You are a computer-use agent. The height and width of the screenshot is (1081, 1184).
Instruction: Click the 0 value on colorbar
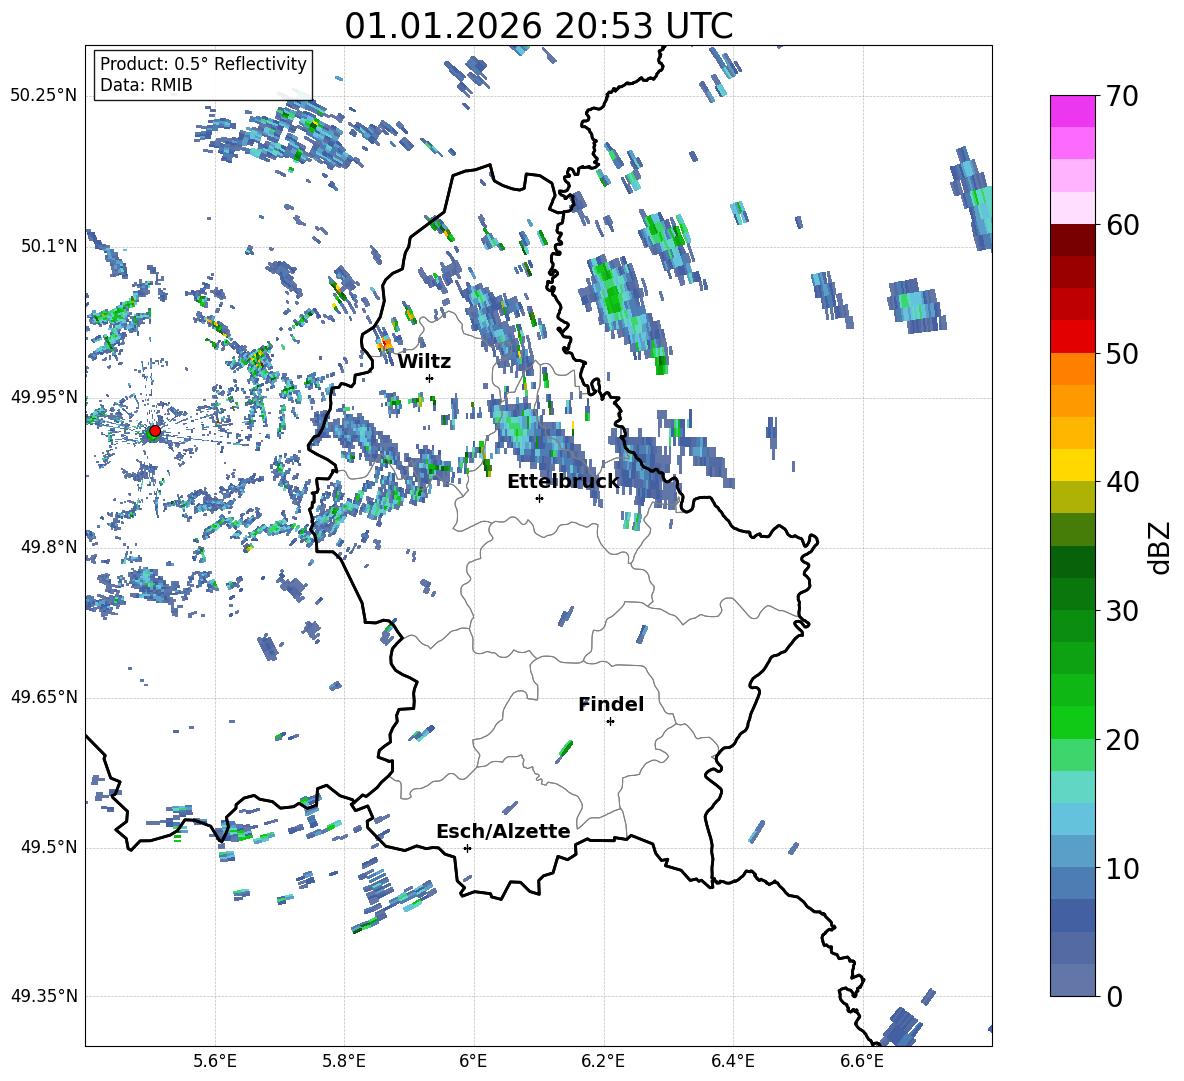(x=1114, y=997)
